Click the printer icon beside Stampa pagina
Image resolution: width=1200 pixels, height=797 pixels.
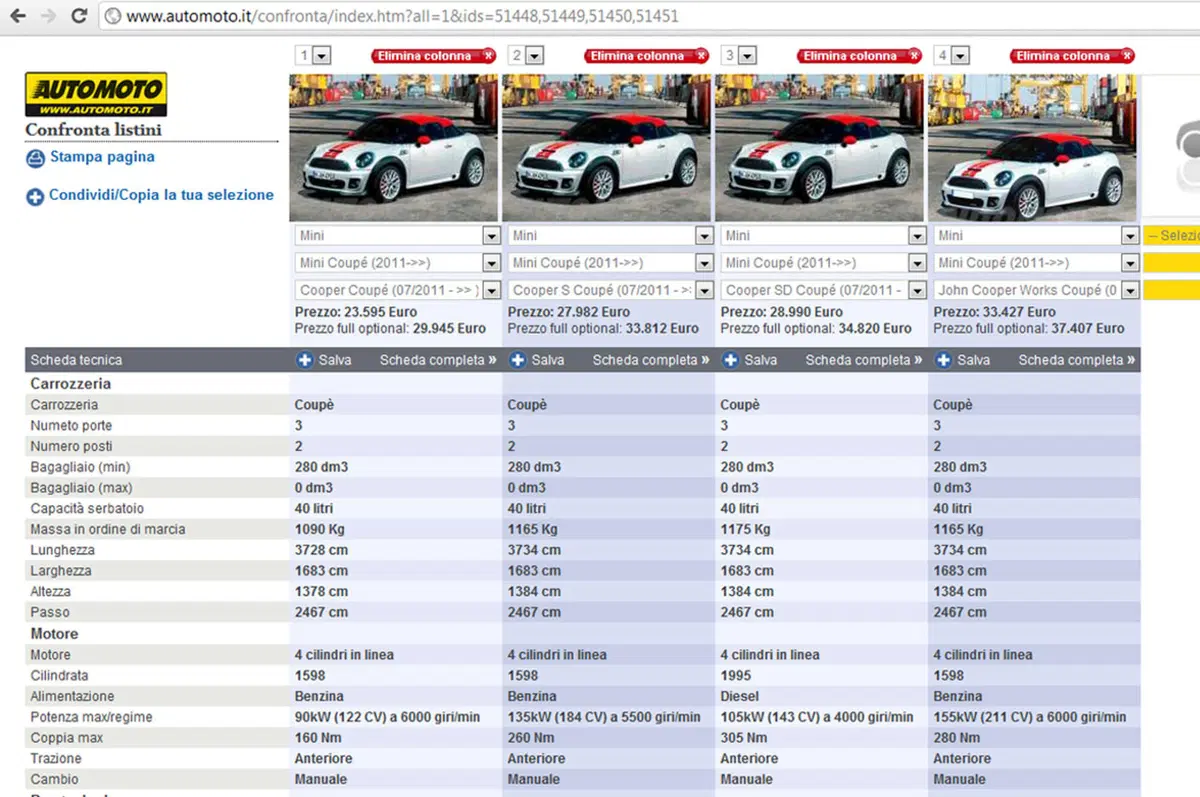tap(35, 158)
